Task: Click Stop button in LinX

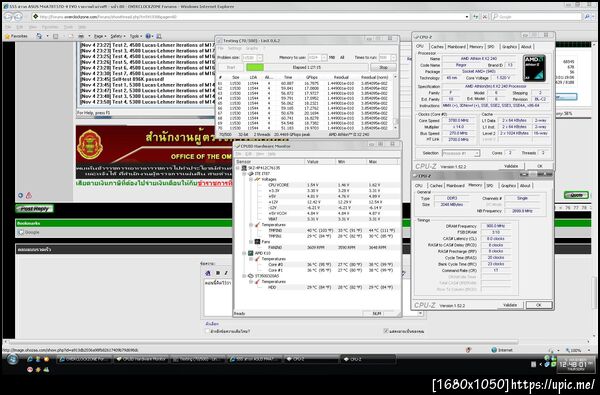Action: (x=383, y=67)
